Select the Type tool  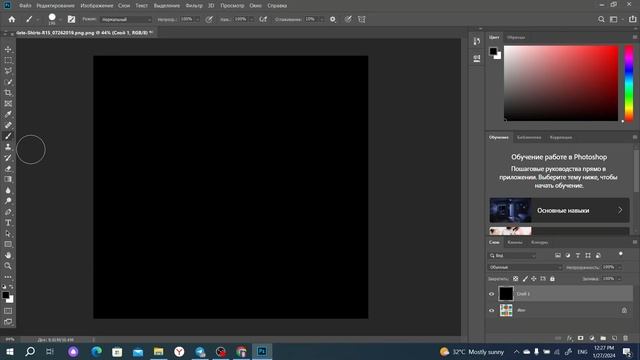click(x=8, y=222)
